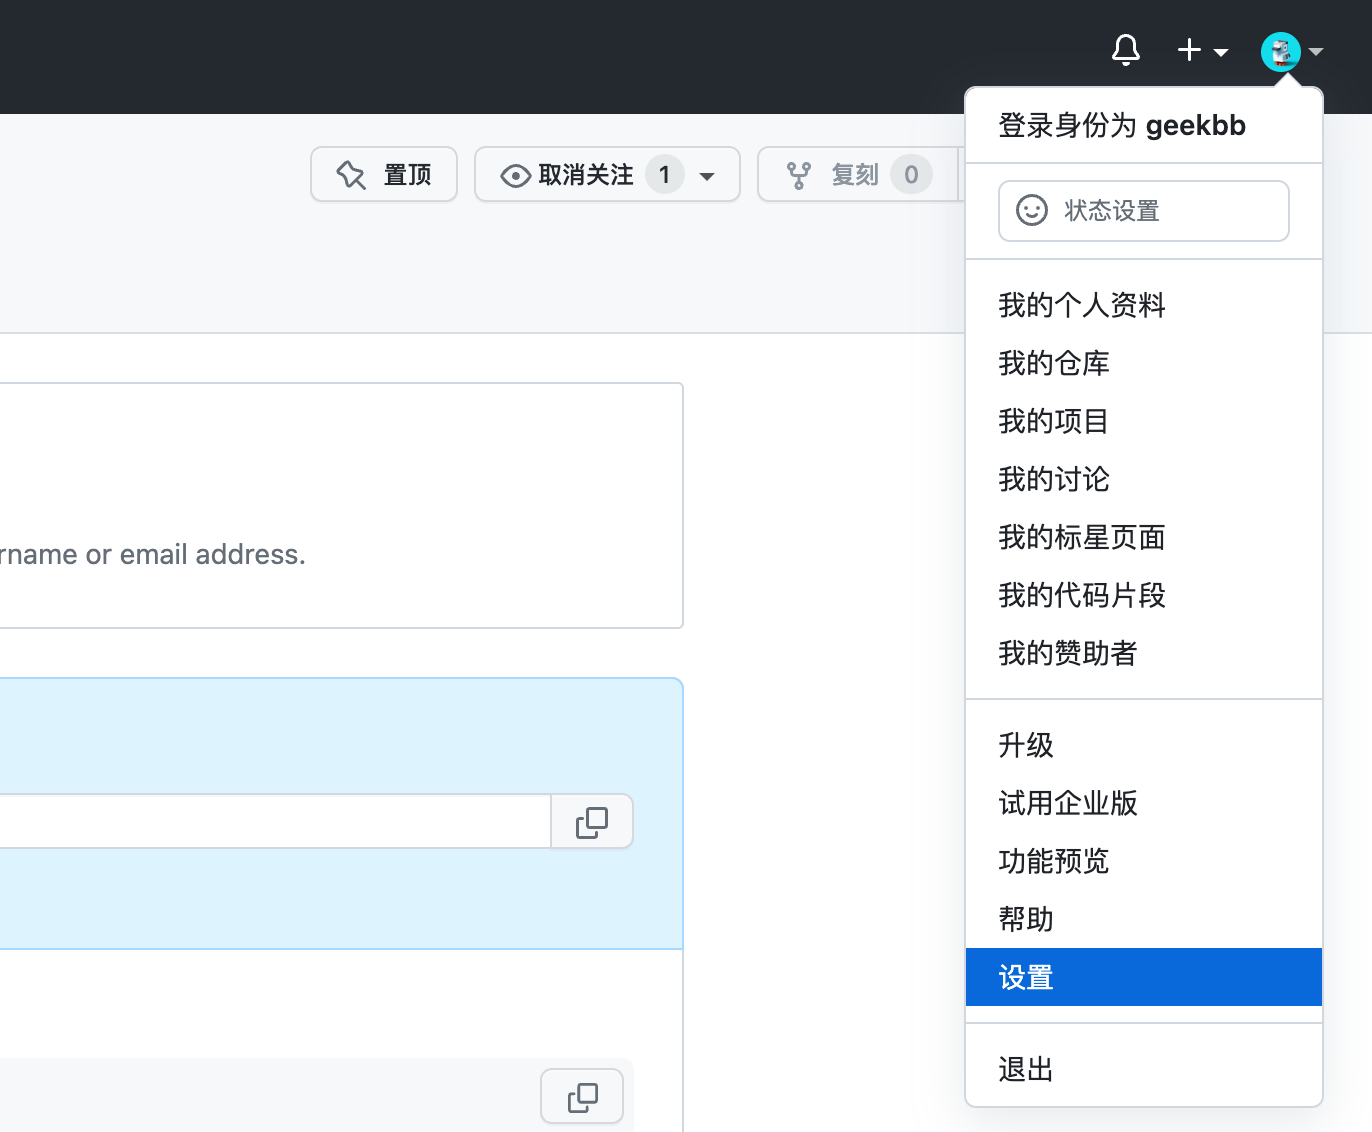Click the 退出 logout option
Viewport: 1372px width, 1132px height.
(1025, 1068)
